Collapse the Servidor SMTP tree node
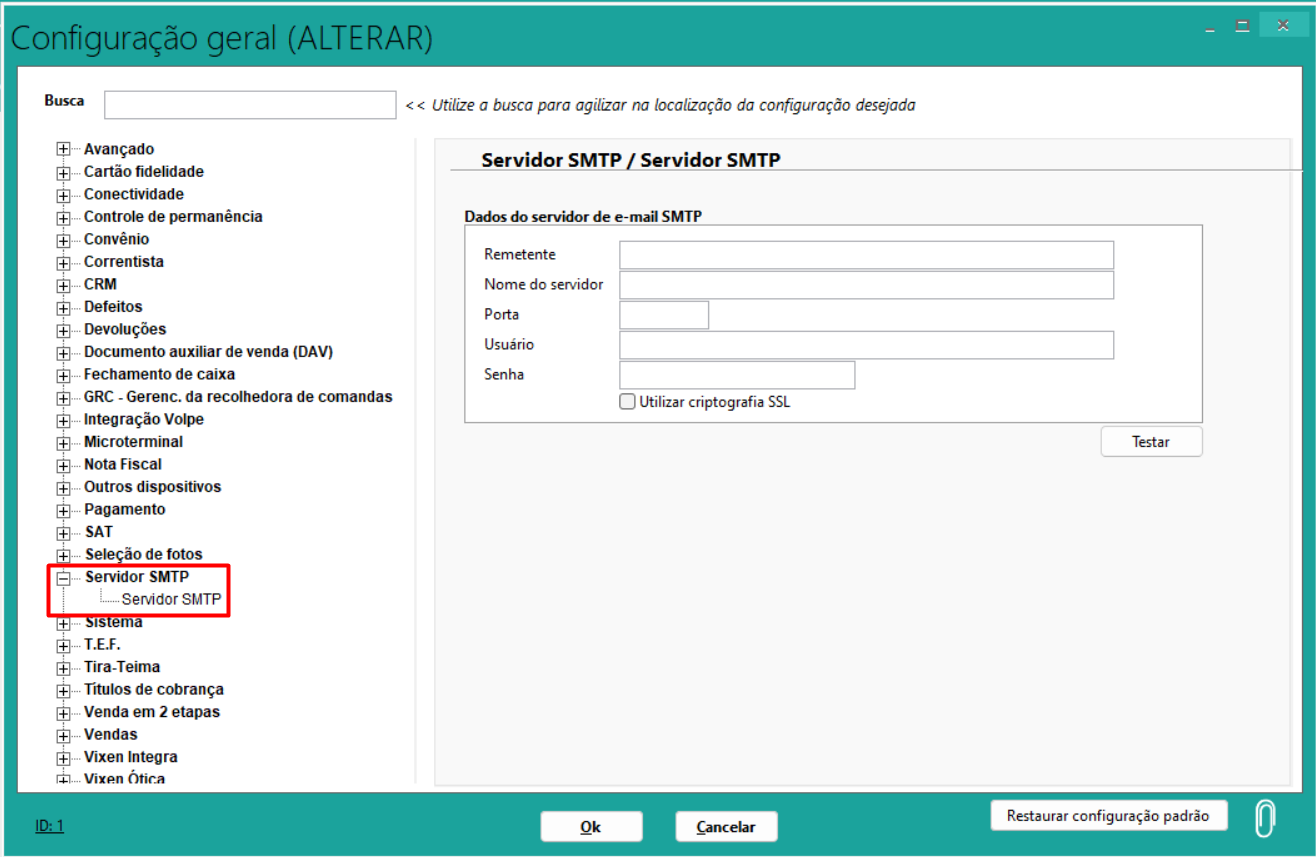1316x857 pixels. (x=64, y=578)
